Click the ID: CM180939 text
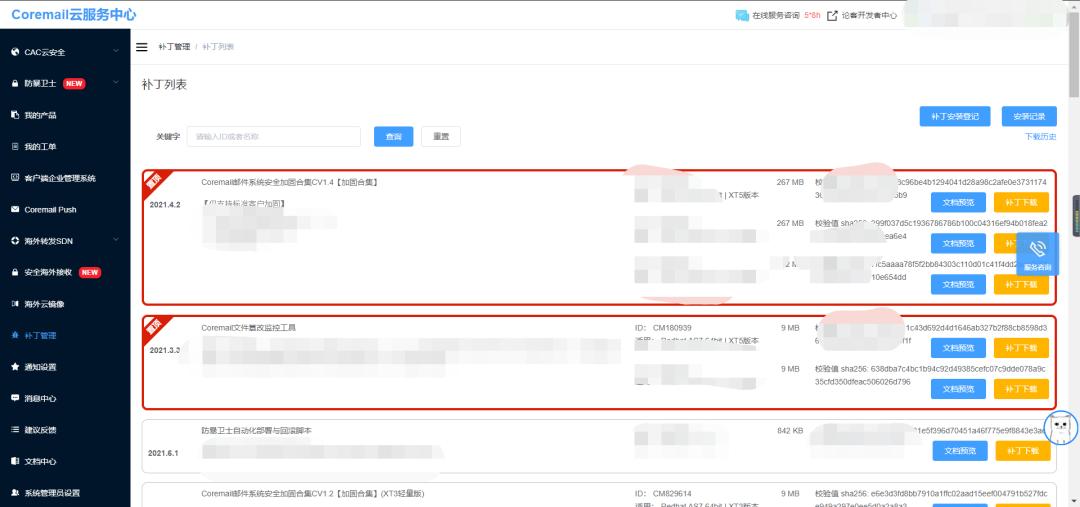Image resolution: width=1080 pixels, height=507 pixels. click(x=663, y=328)
